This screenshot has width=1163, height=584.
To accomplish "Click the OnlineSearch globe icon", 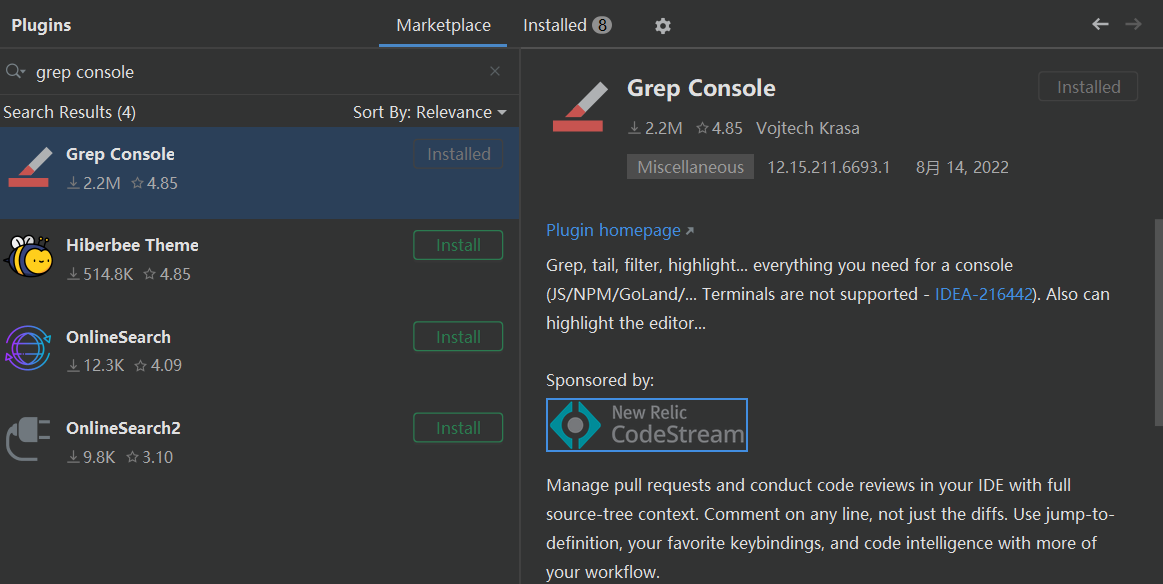I will tap(28, 347).
